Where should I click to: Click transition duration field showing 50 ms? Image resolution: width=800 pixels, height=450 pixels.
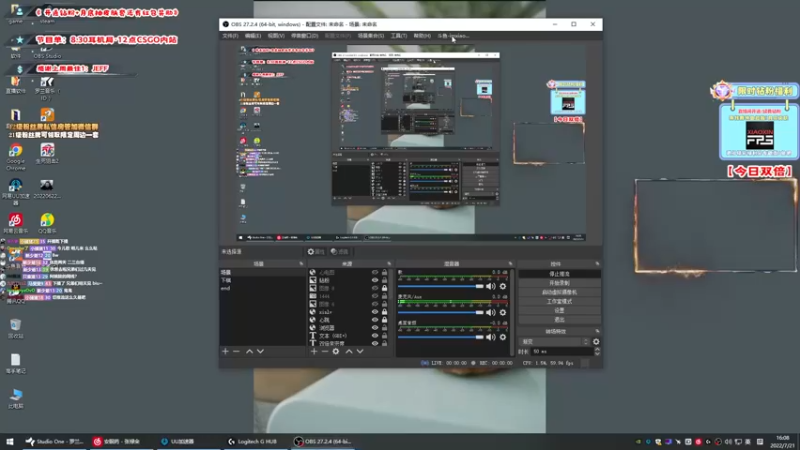[x=562, y=352]
